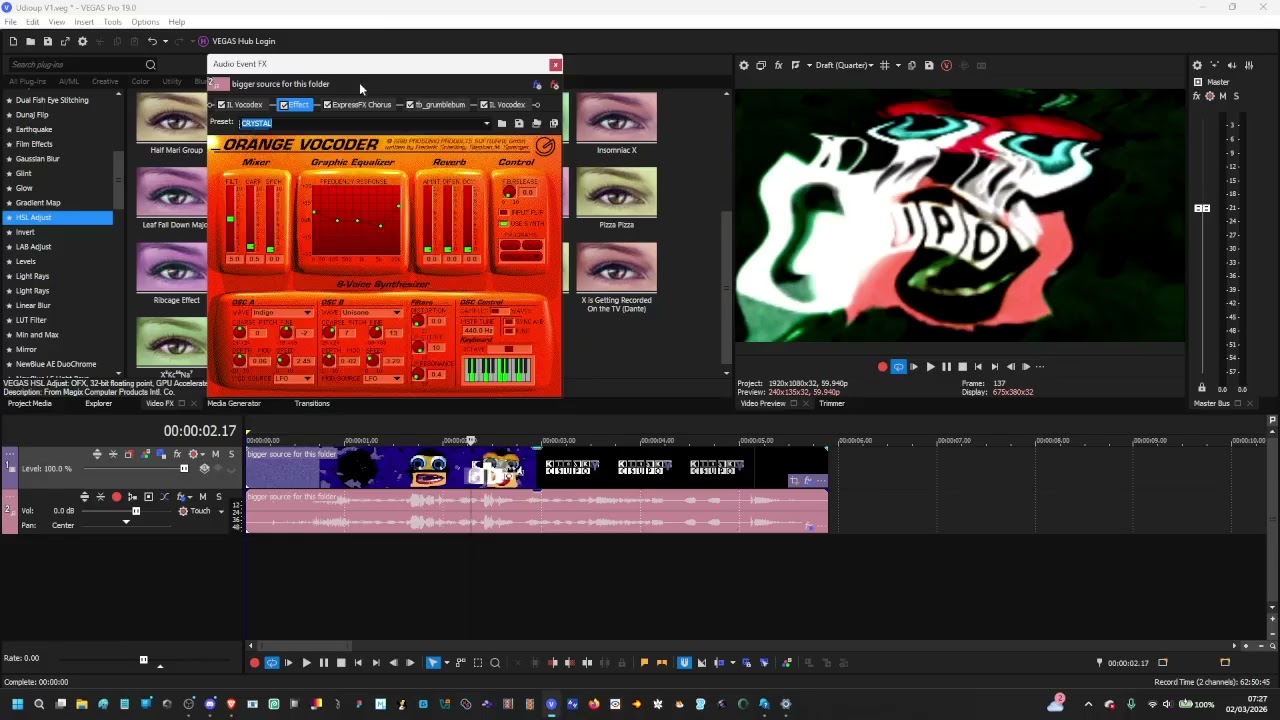Pause playback under the video preview
The image size is (1280, 720).
click(x=946, y=367)
